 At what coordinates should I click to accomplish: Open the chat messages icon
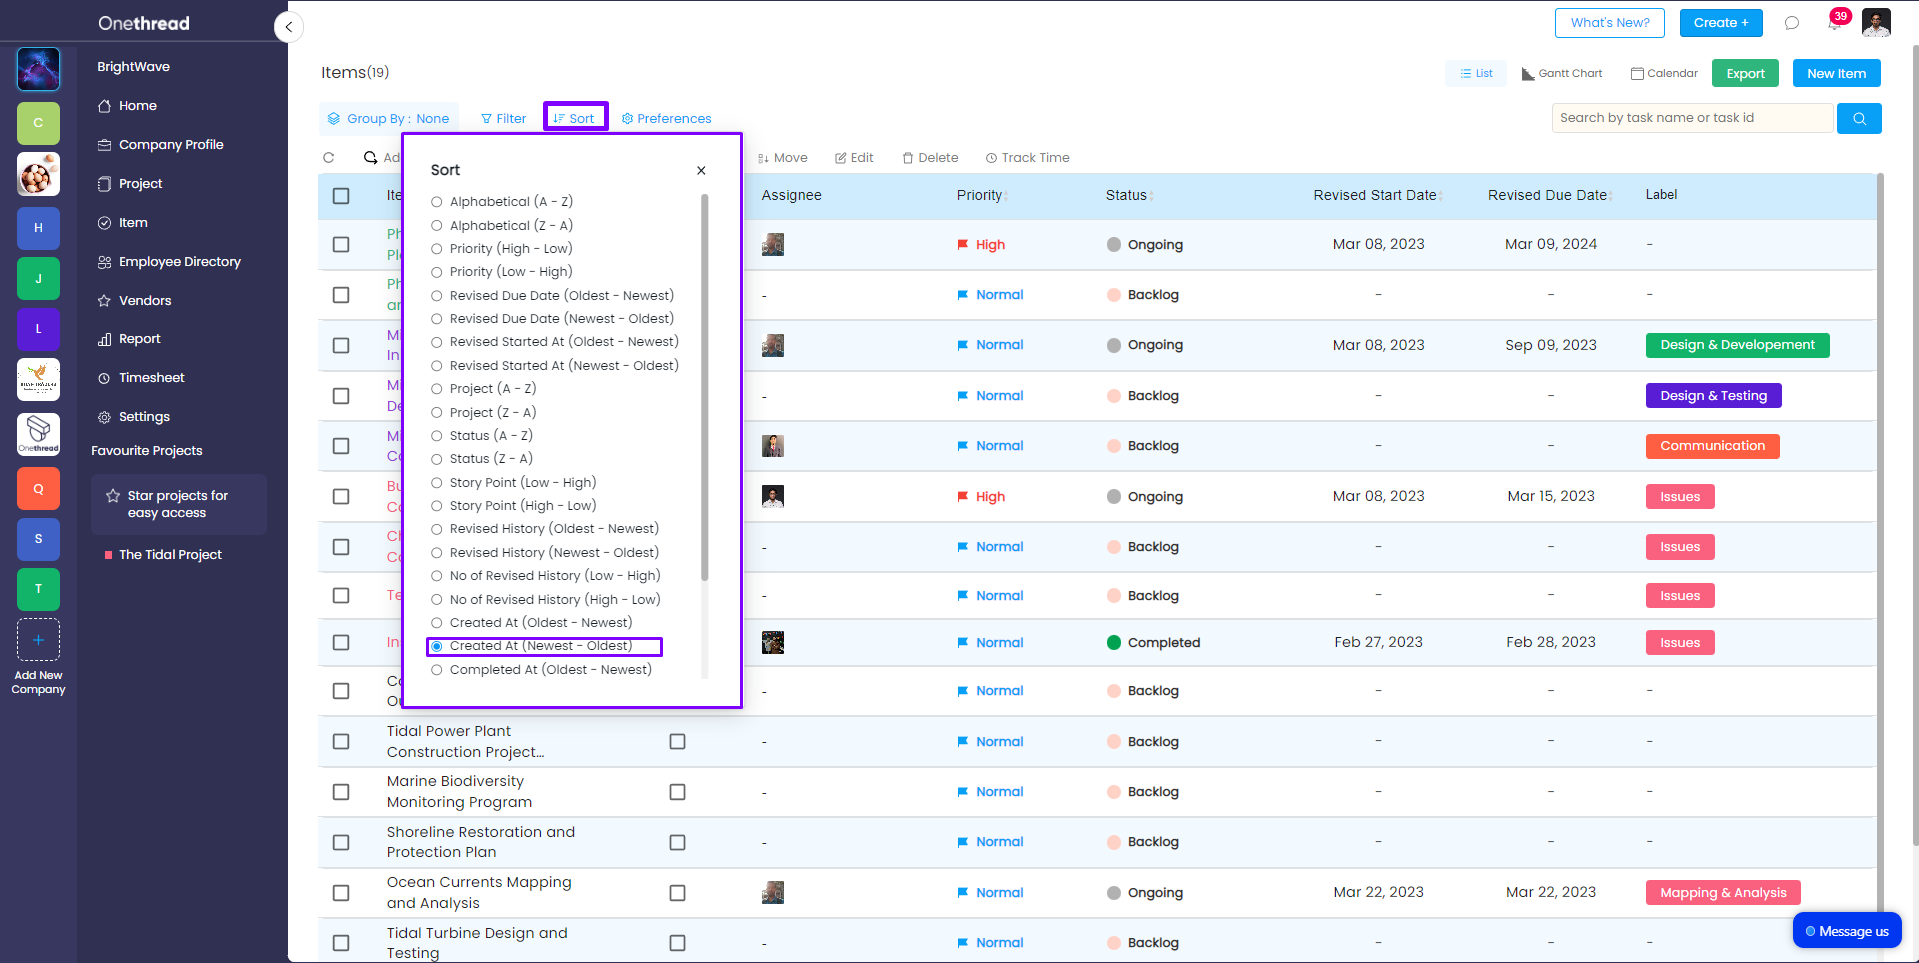[x=1792, y=23]
